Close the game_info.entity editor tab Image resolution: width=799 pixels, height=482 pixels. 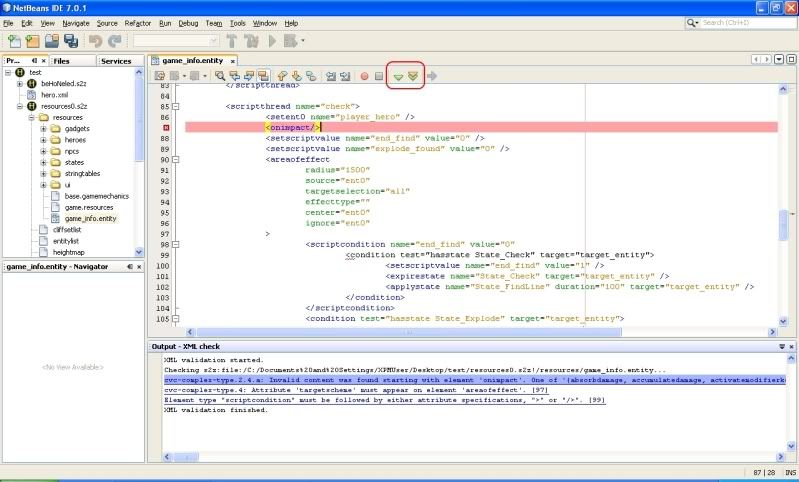233,61
